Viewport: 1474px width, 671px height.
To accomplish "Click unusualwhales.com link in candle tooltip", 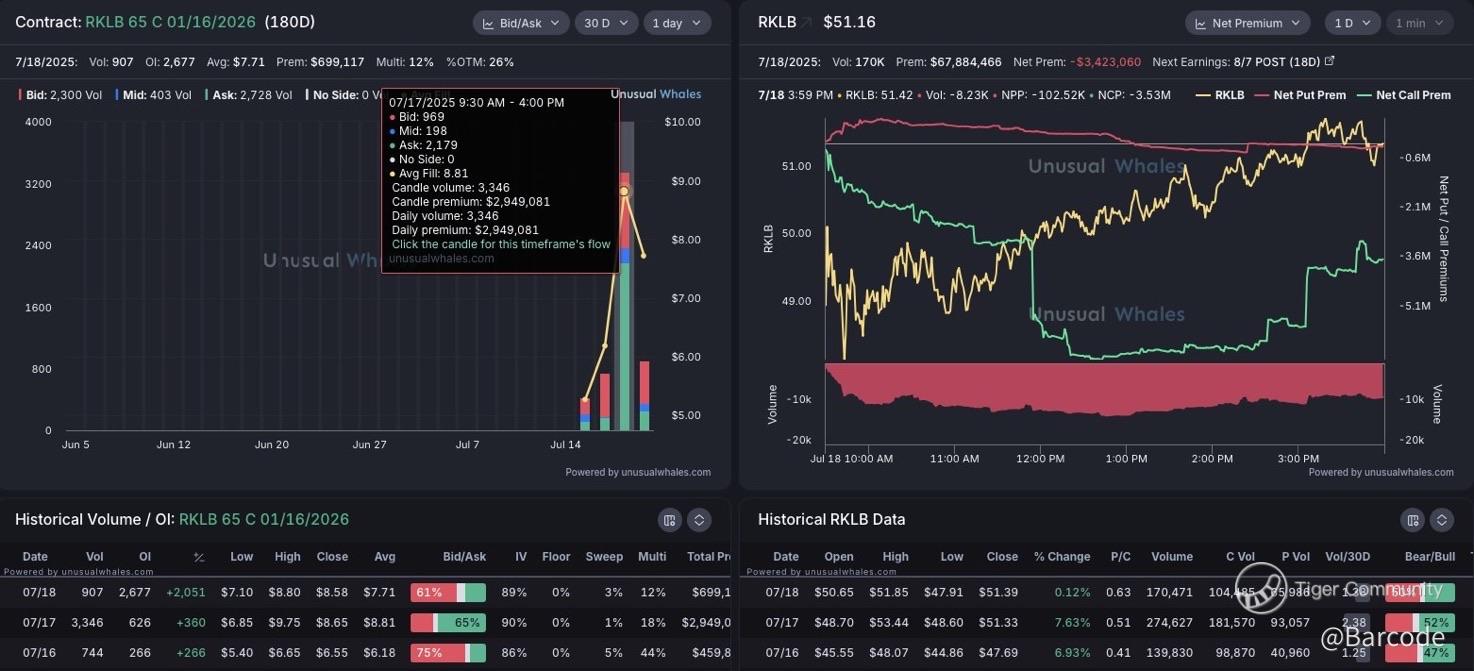I will pyautogui.click(x=441, y=258).
